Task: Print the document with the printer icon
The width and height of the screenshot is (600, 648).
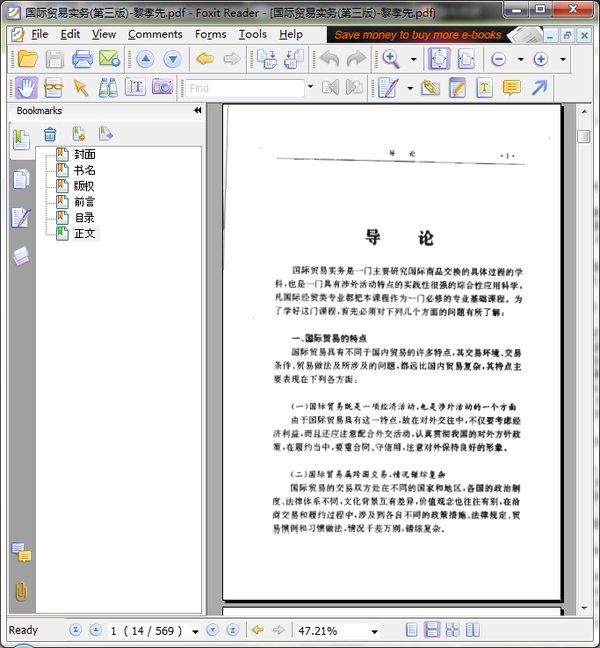Action: coord(82,59)
